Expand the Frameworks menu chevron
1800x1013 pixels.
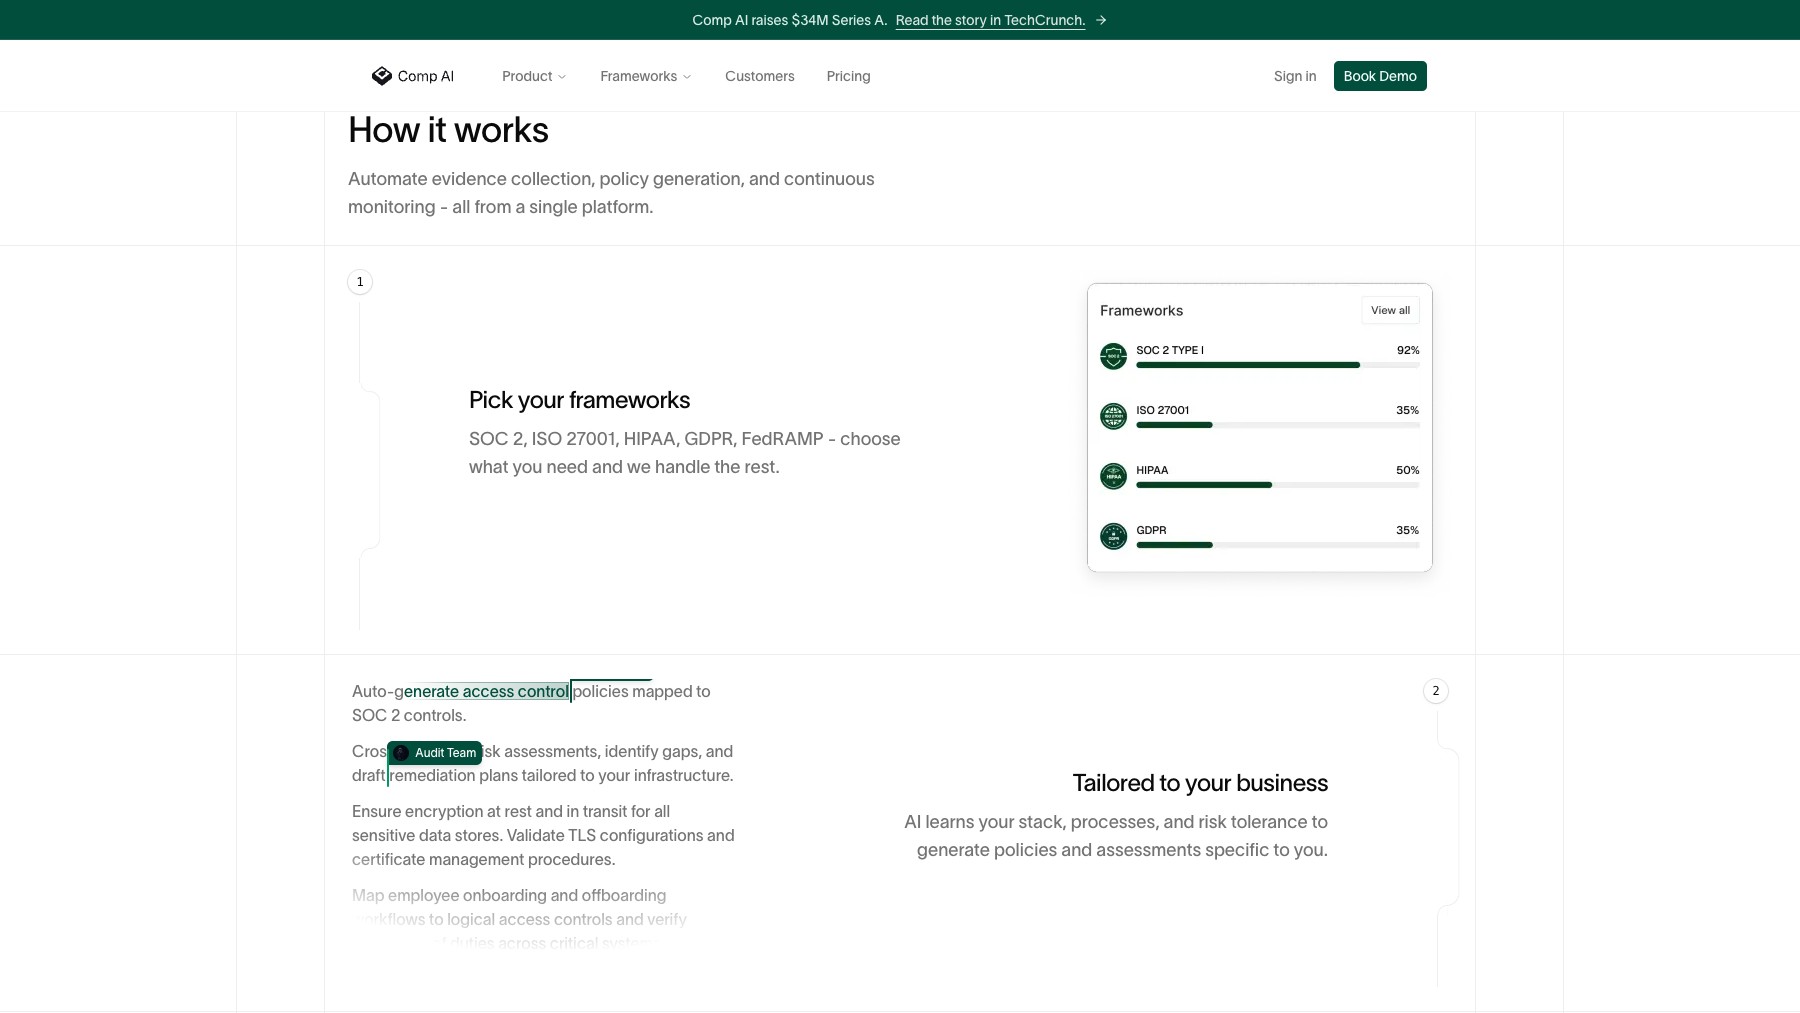(x=687, y=77)
